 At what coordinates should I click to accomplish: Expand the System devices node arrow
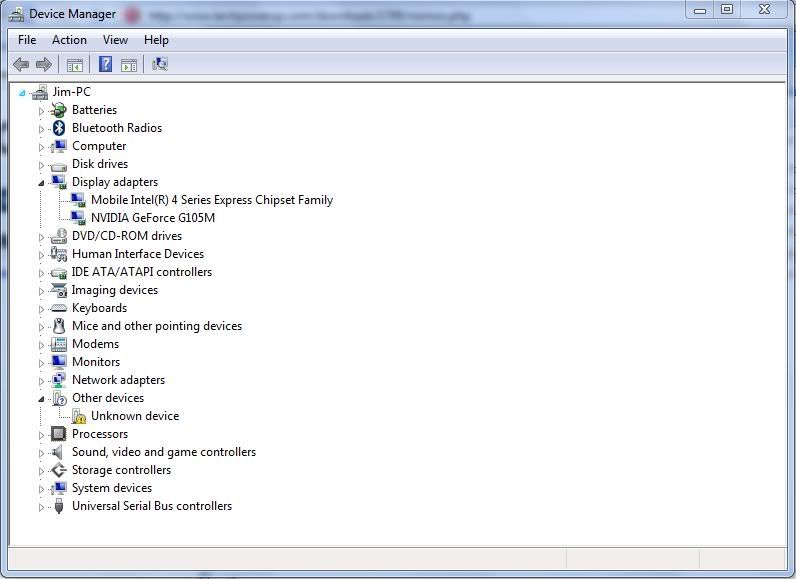(x=41, y=489)
